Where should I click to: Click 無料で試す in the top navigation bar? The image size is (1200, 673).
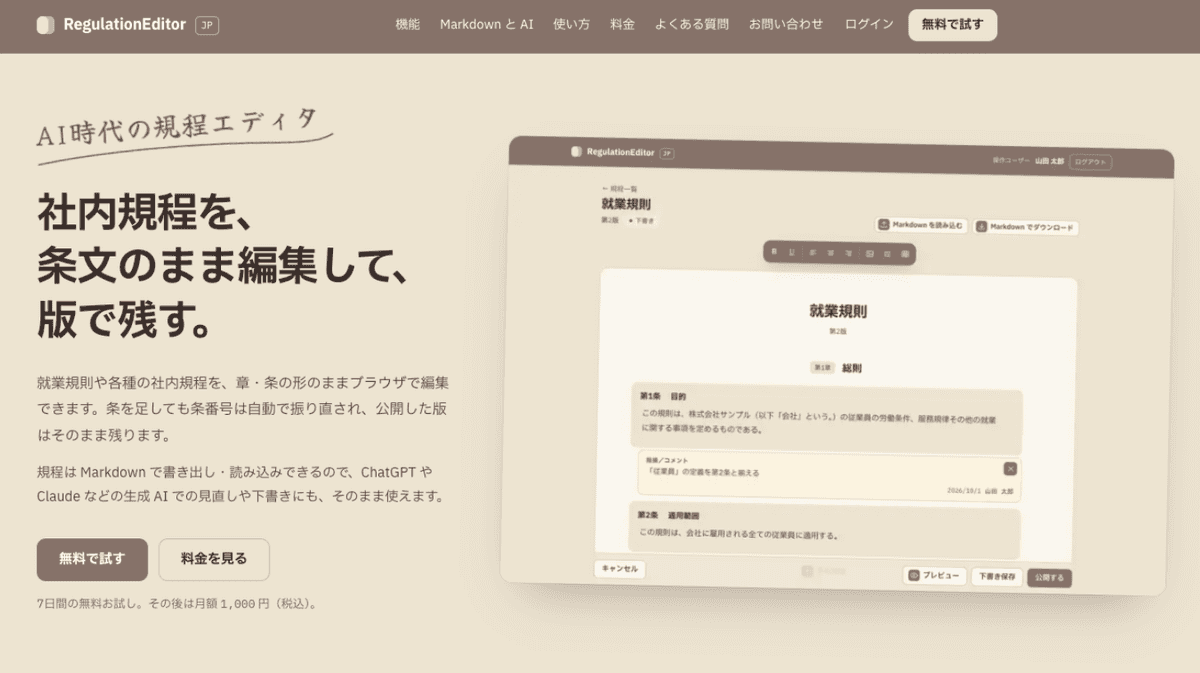pyautogui.click(x=952, y=25)
